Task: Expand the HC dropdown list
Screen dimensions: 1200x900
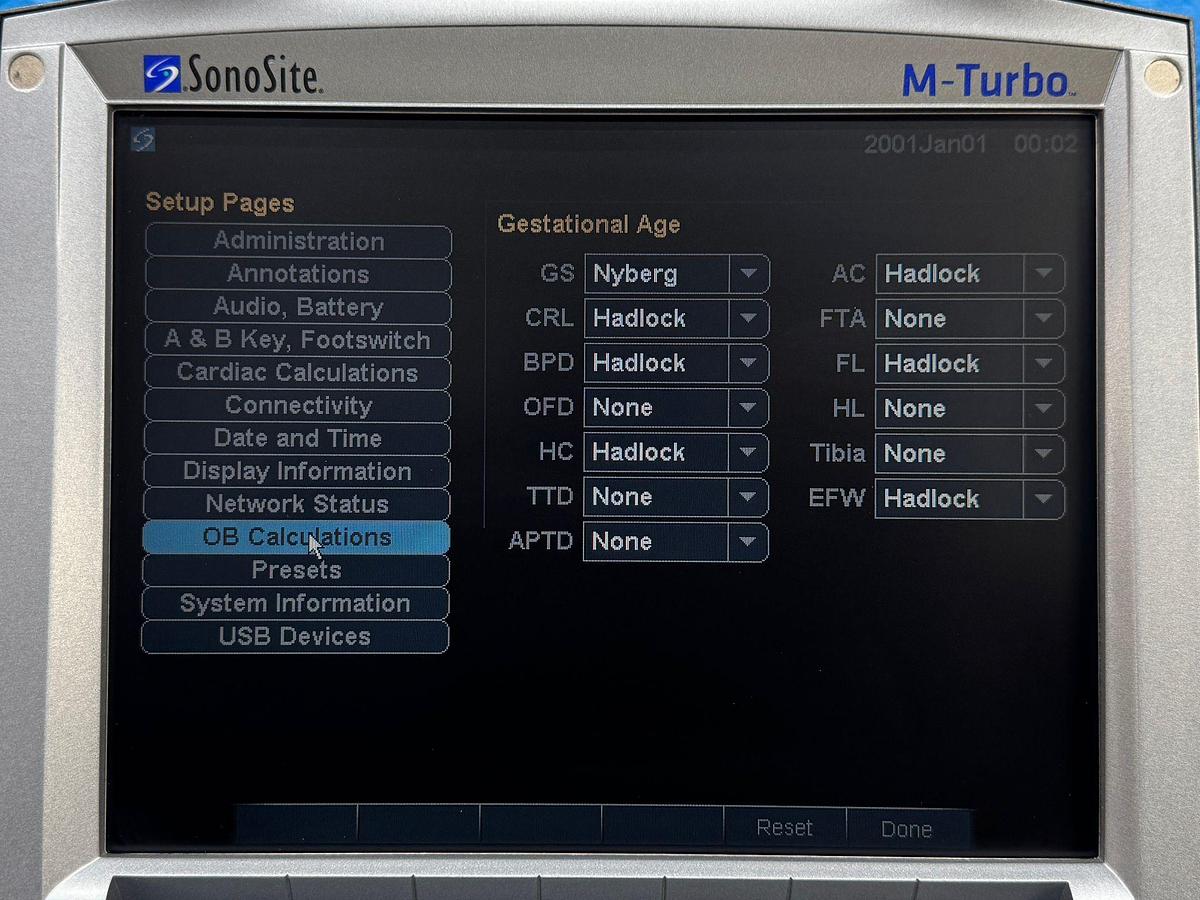Action: 748,452
